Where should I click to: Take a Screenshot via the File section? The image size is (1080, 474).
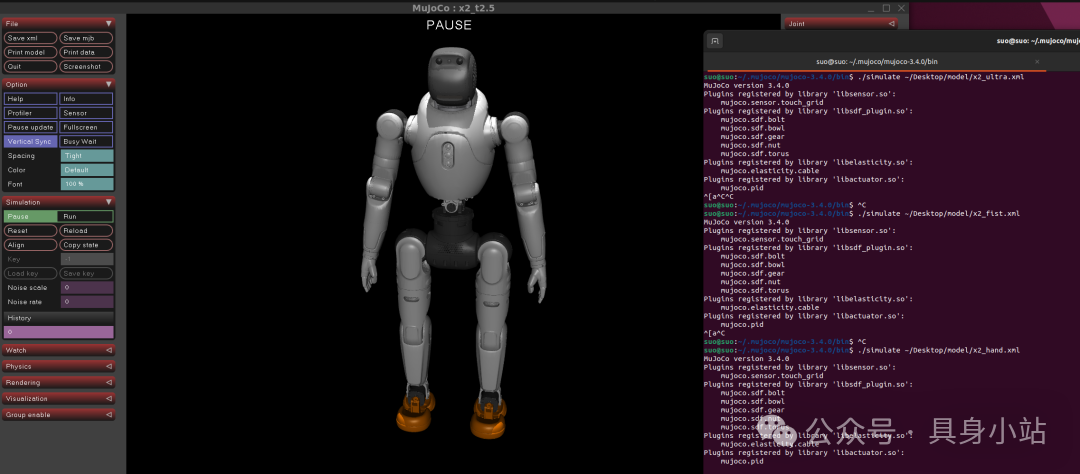86,67
